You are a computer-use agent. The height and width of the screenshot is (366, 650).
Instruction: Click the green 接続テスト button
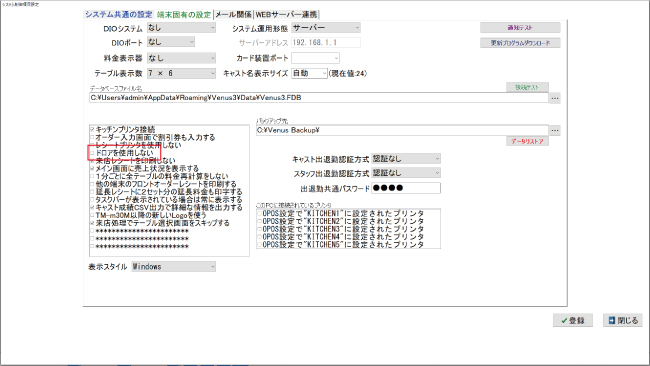(x=527, y=87)
